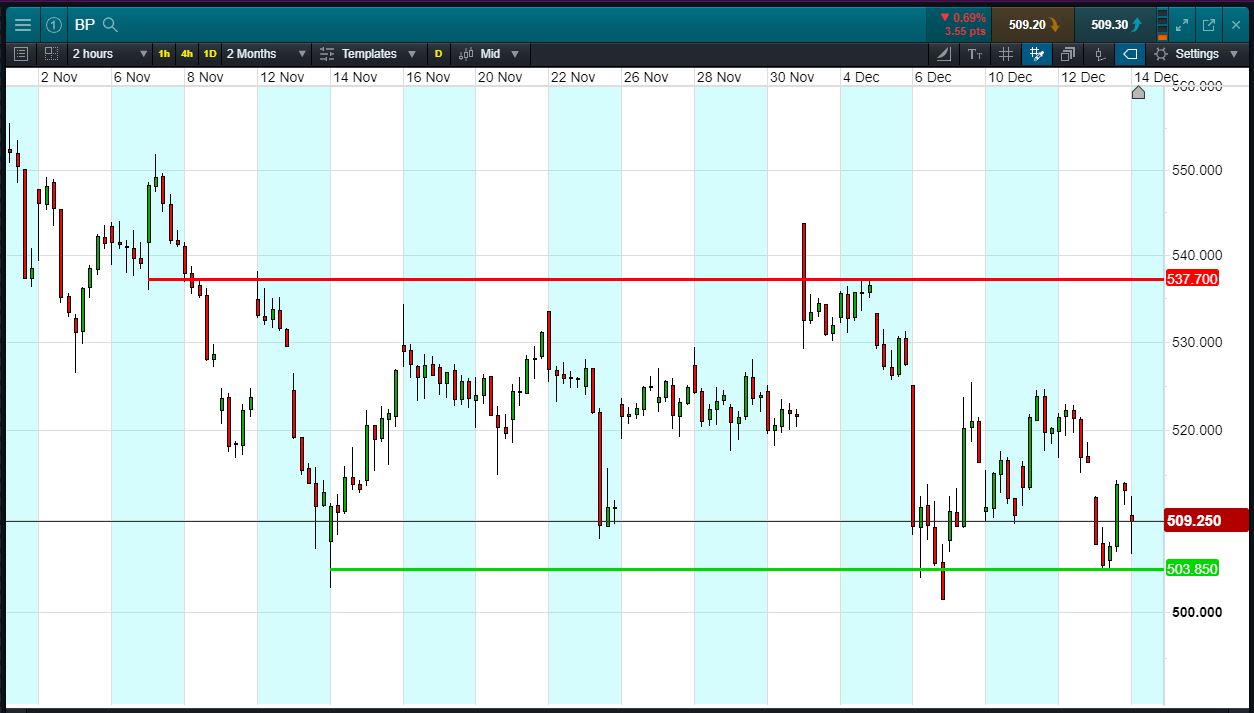Click the 2 Nov date label
This screenshot has height=713, width=1254.
59,77
